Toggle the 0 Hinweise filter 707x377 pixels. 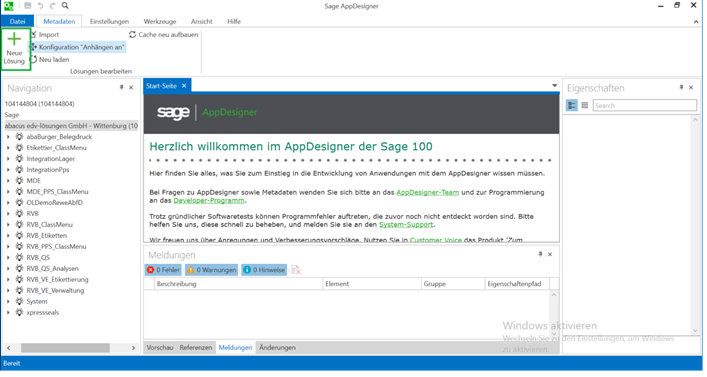pos(264,271)
